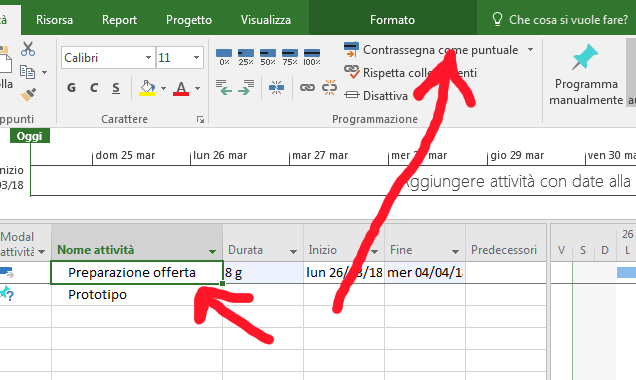Screen dimensions: 636x380
Task: Open the Progetto ribbon tab
Action: coord(189,20)
